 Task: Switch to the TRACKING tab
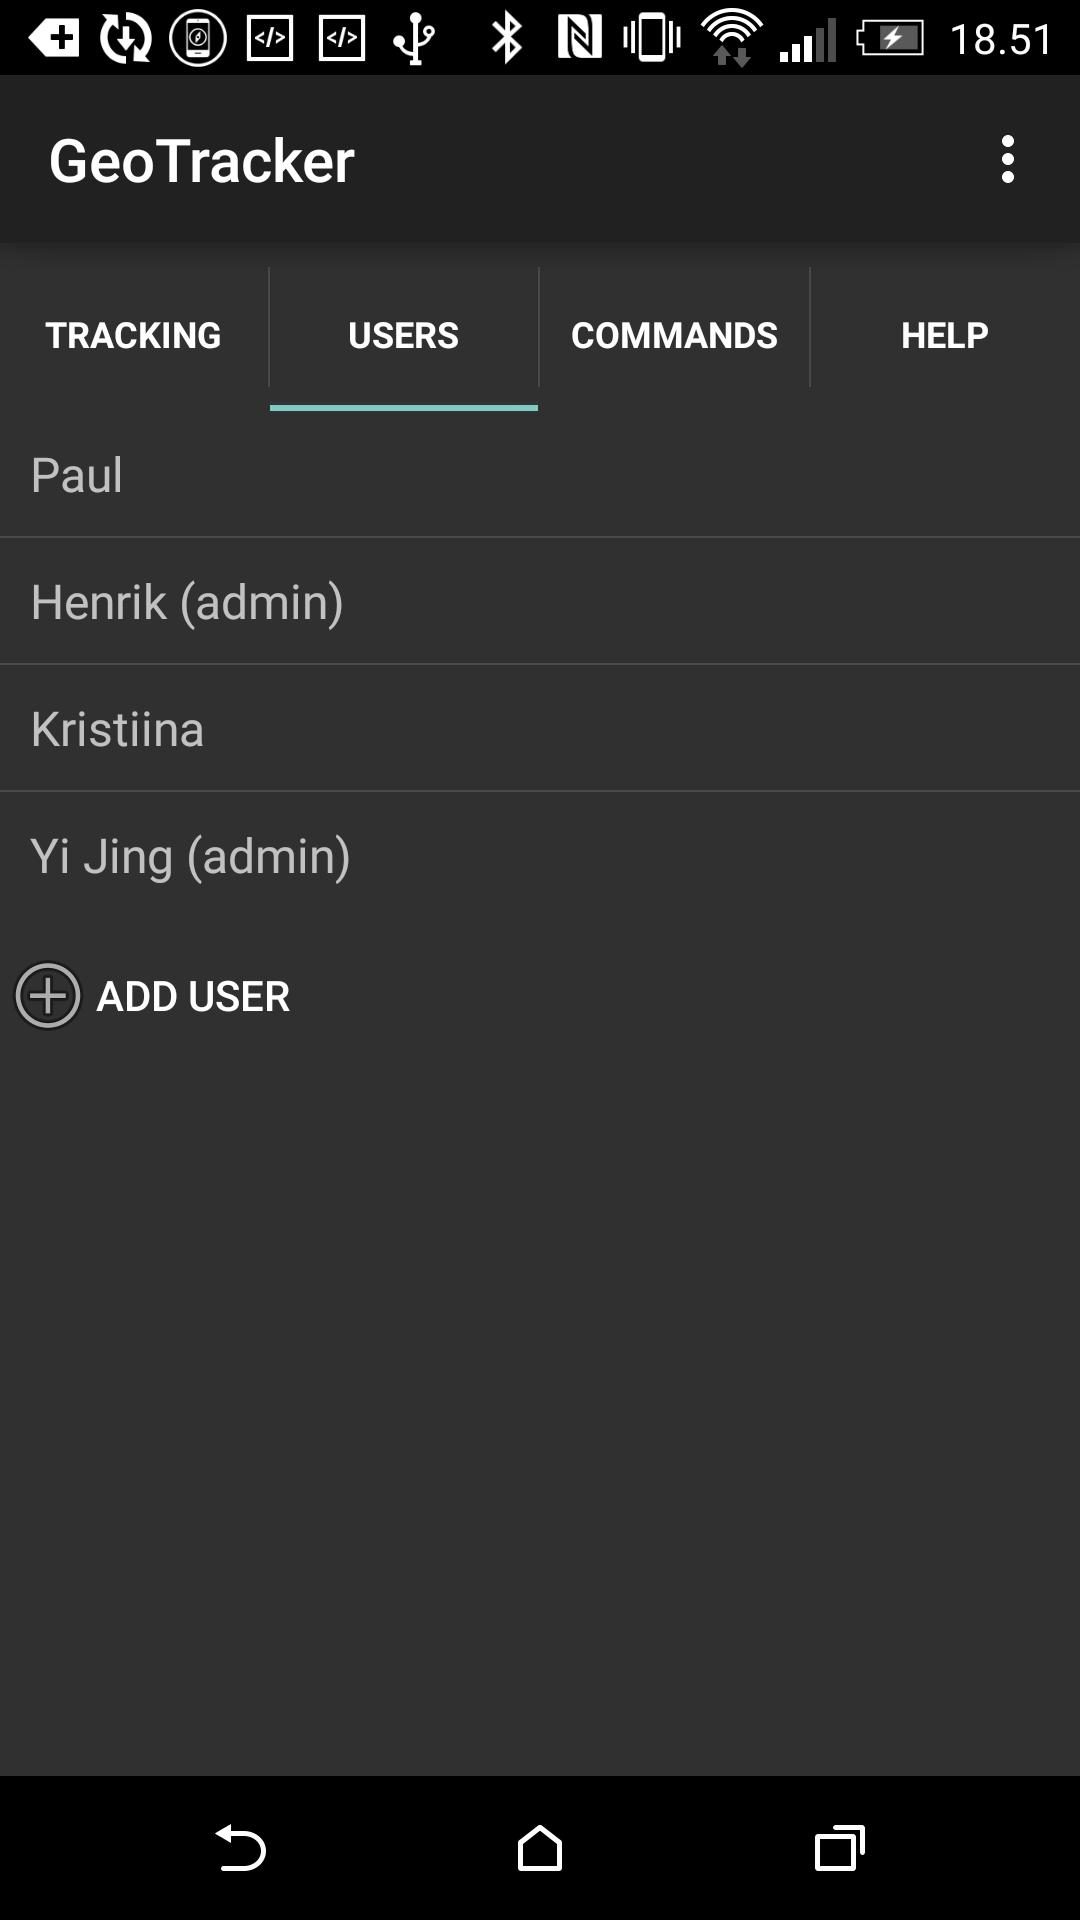(133, 335)
